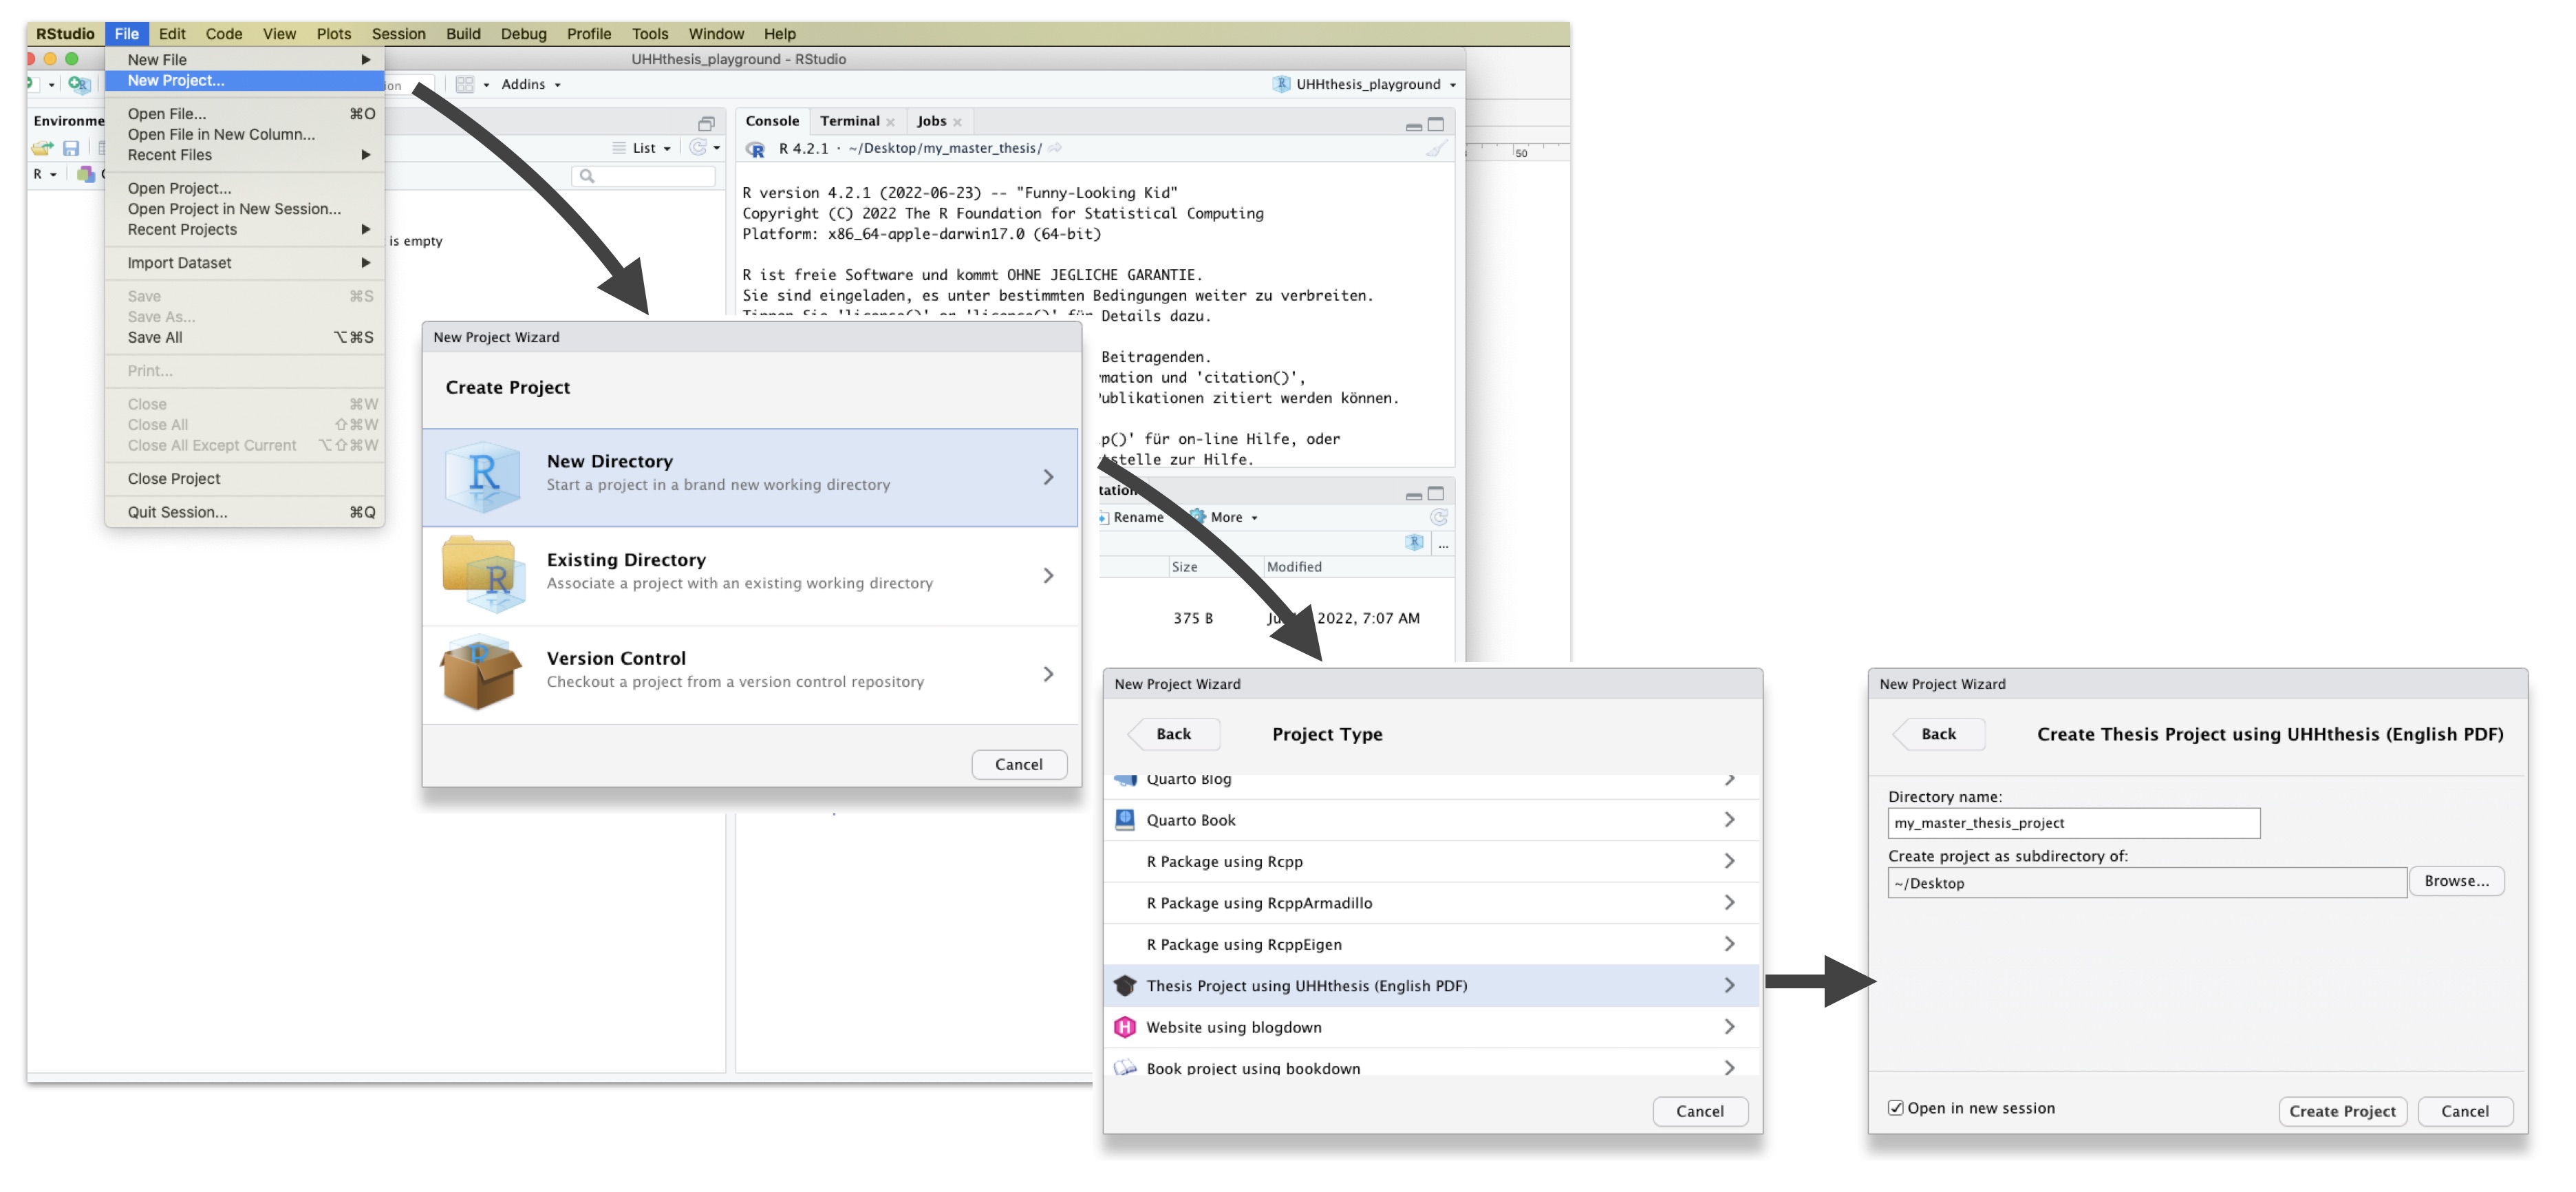Screen dimensions: 2576x1192
Task: Select the pink blogdown icon for Website
Action: click(x=1124, y=1027)
